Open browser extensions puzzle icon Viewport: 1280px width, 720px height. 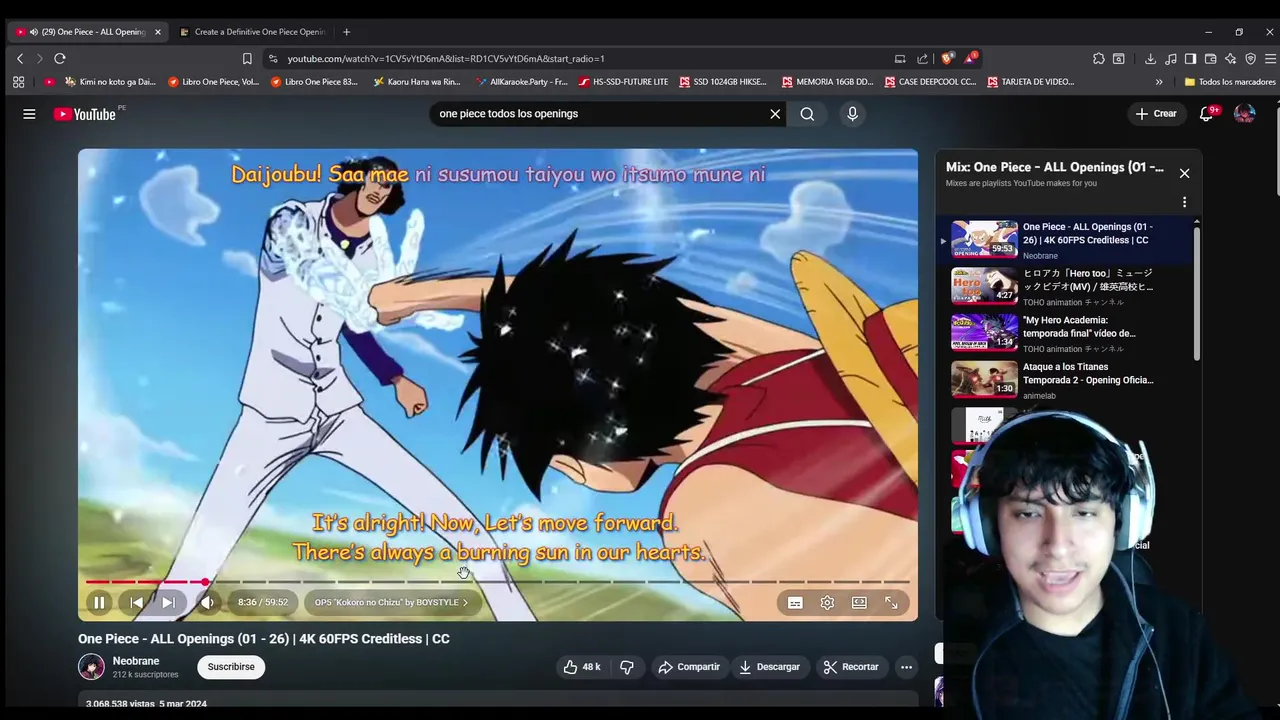point(1098,59)
